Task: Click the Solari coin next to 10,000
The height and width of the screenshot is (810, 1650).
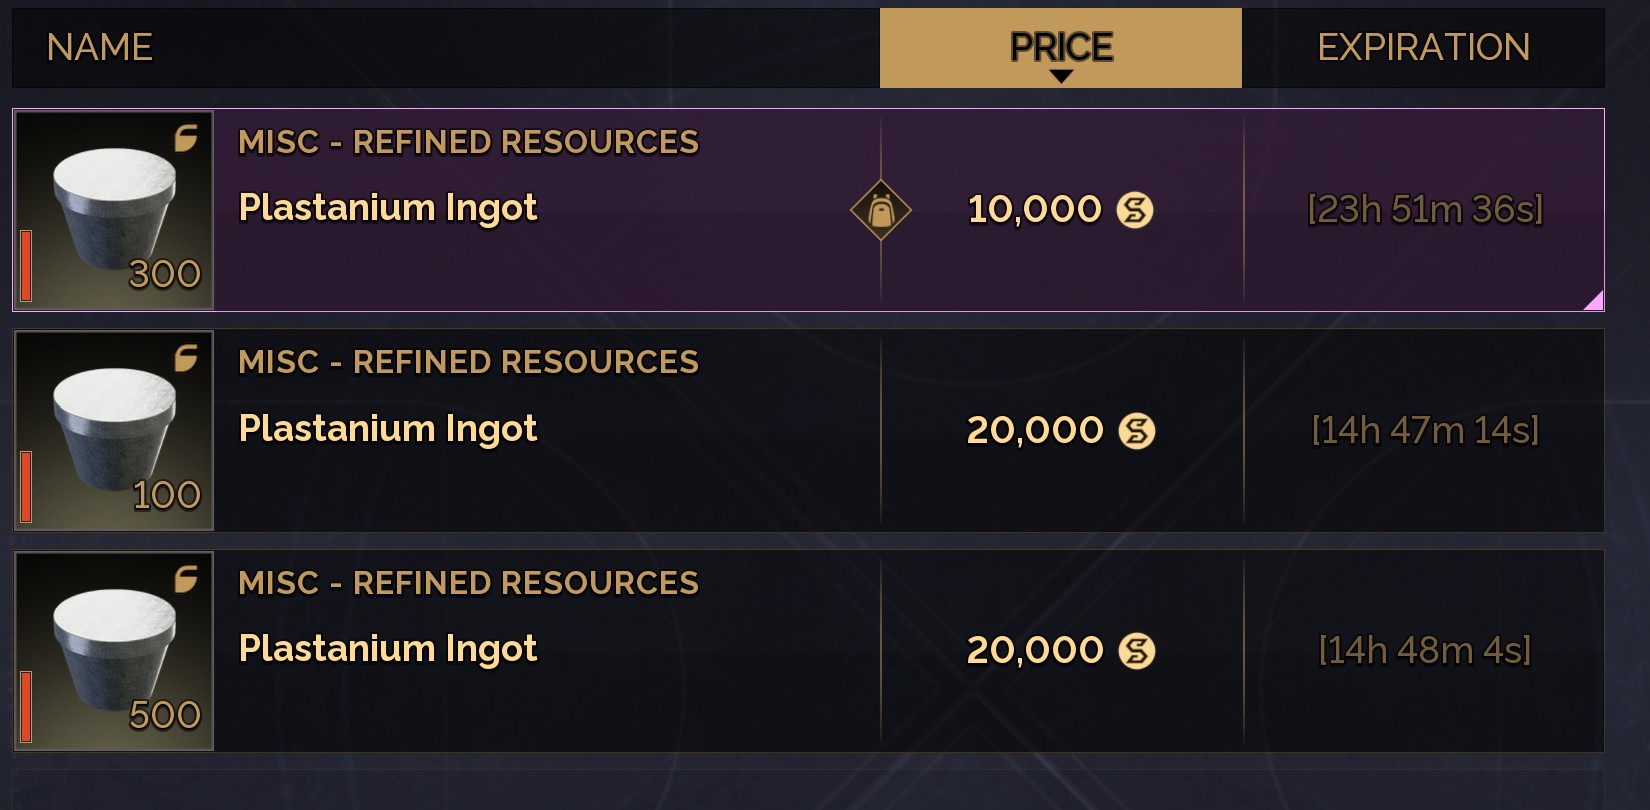Action: 1135,210
